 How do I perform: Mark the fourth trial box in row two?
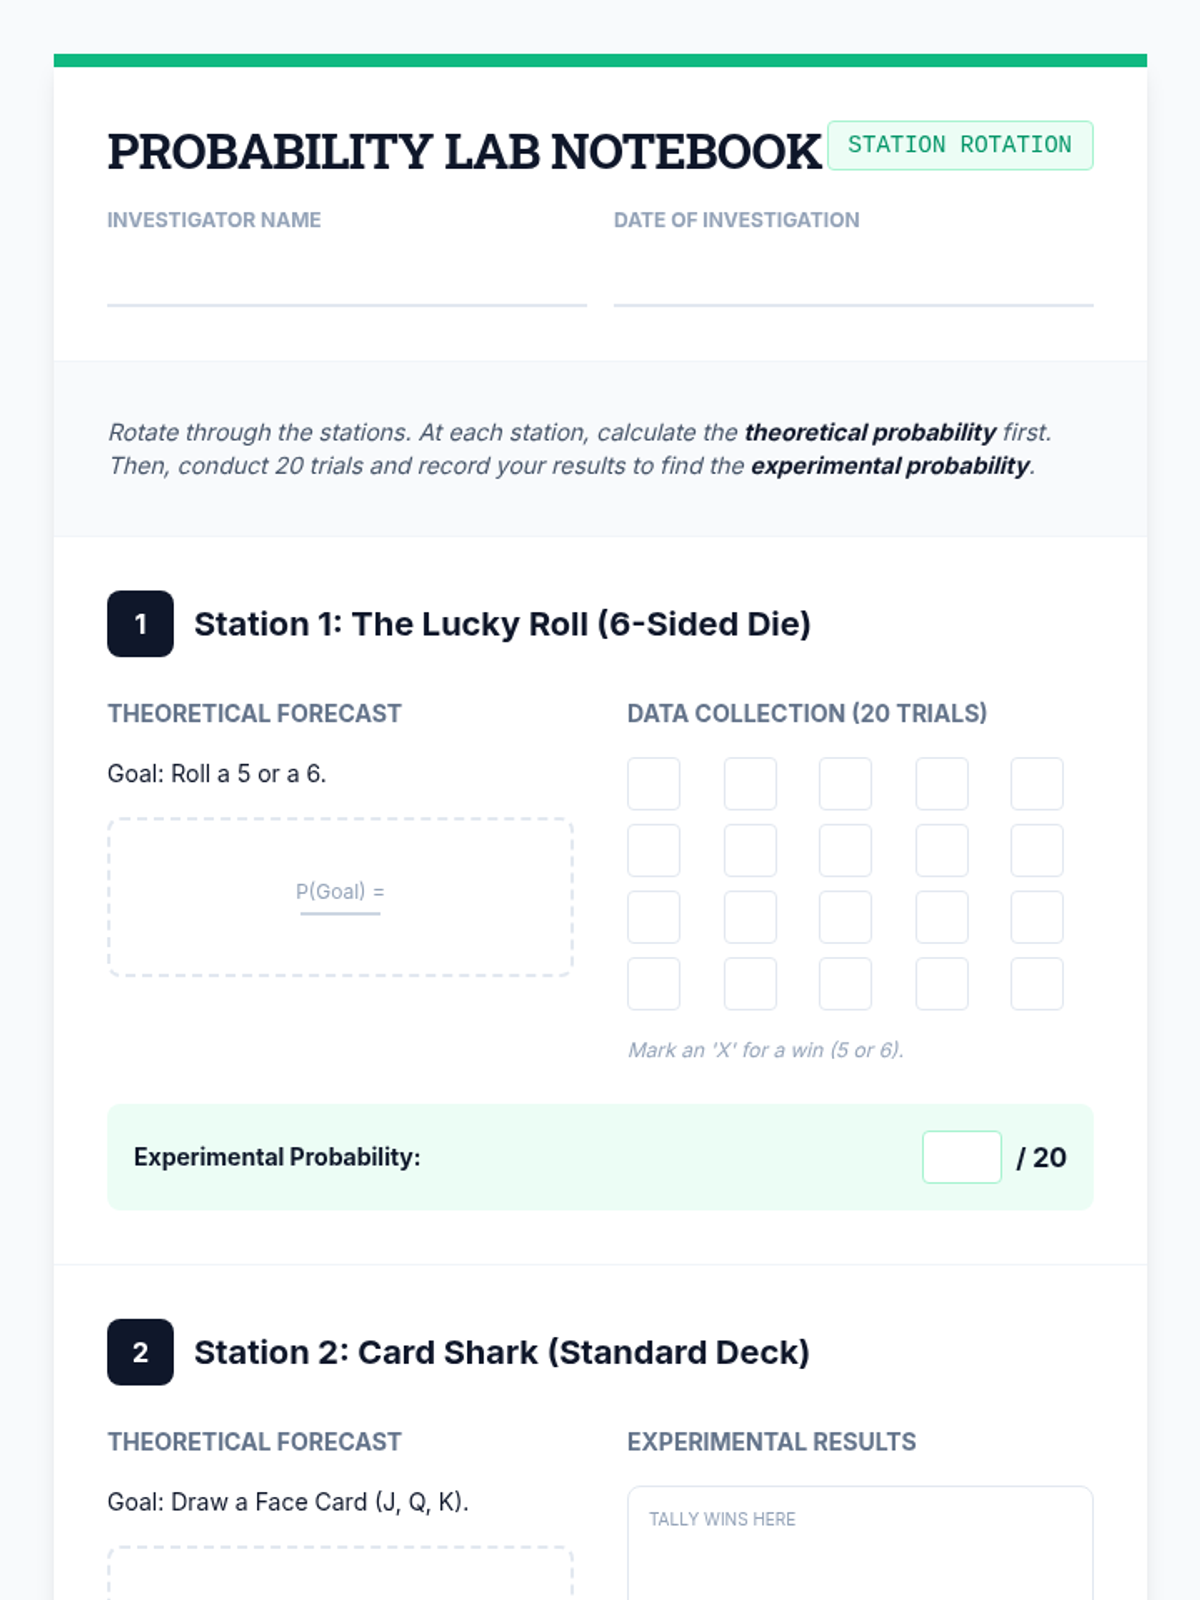click(942, 850)
